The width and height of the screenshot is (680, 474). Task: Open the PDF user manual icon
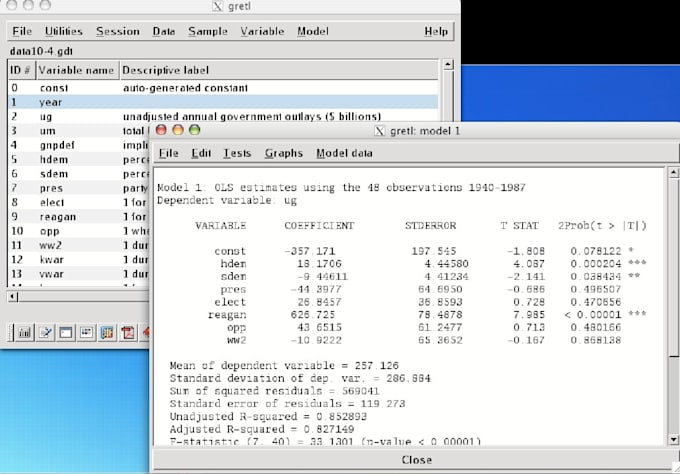129,331
